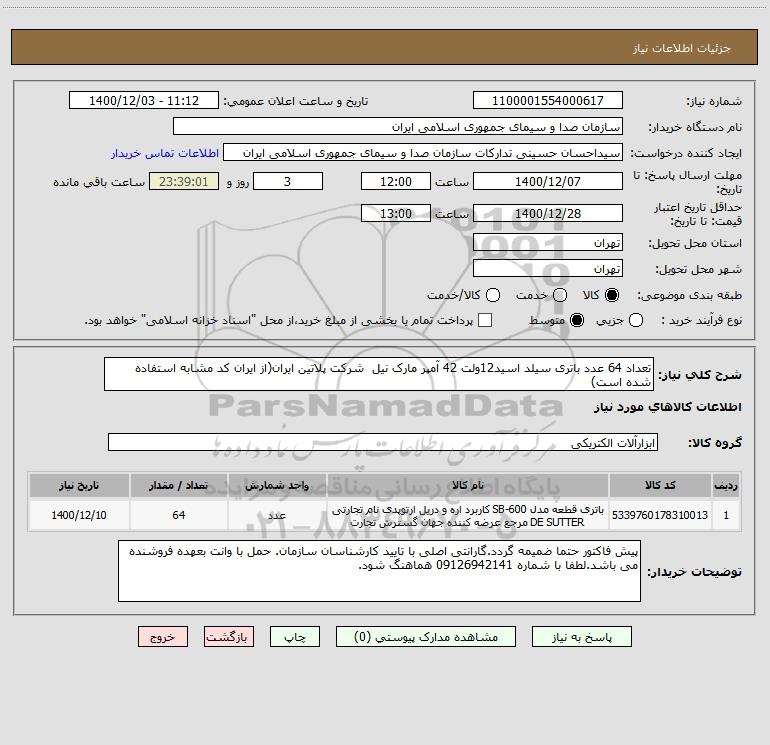Select the کالا/خدمت radio button

(x=493, y=295)
